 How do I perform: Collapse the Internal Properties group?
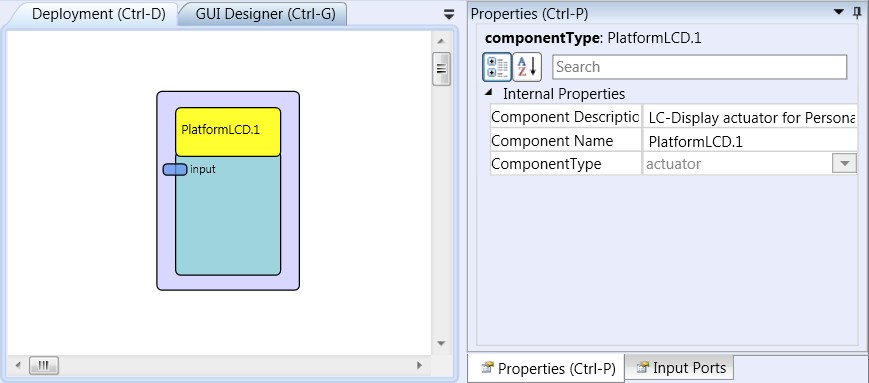(x=488, y=93)
